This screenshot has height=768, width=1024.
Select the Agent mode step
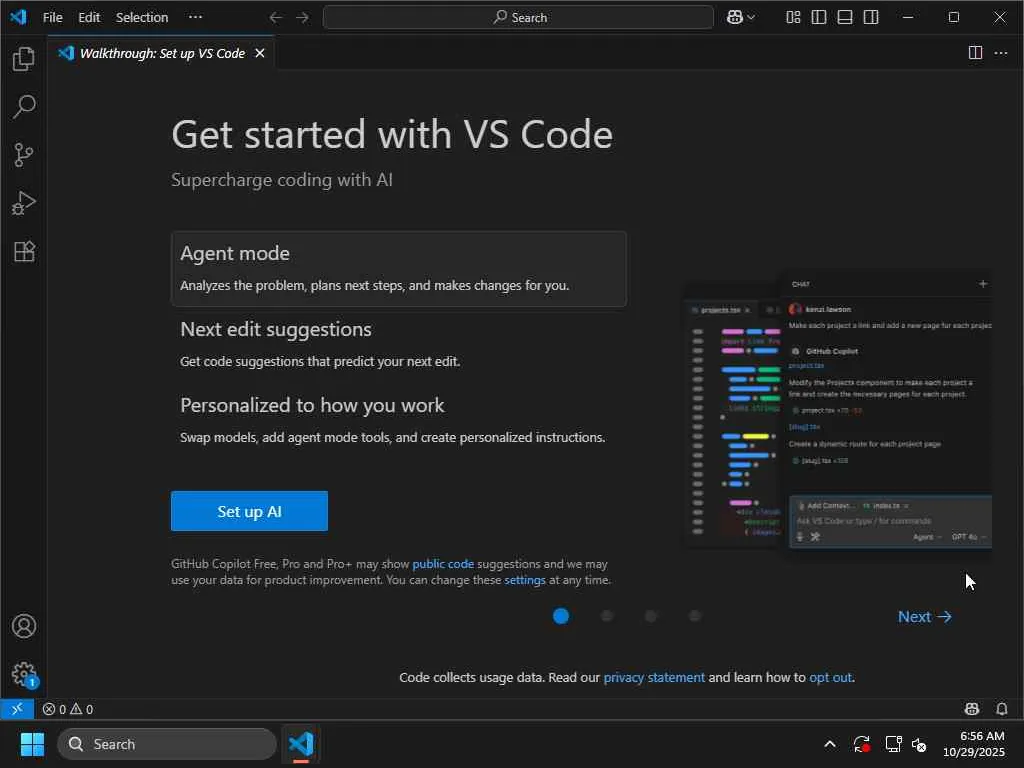pyautogui.click(x=398, y=268)
